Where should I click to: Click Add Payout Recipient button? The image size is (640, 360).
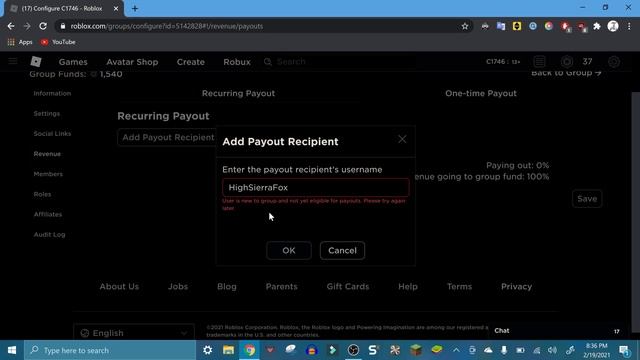pos(168,138)
